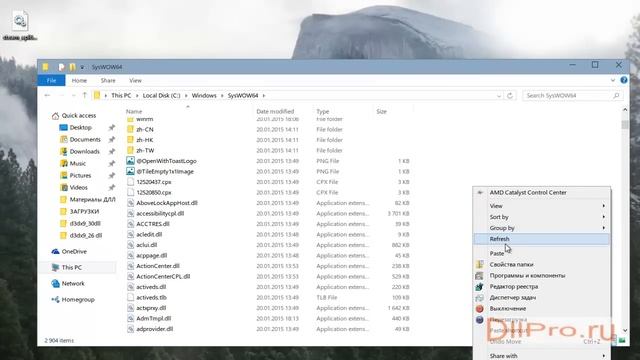The height and width of the screenshot is (360, 640).
Task: Open the Explorer help icon
Action: pos(624,80)
